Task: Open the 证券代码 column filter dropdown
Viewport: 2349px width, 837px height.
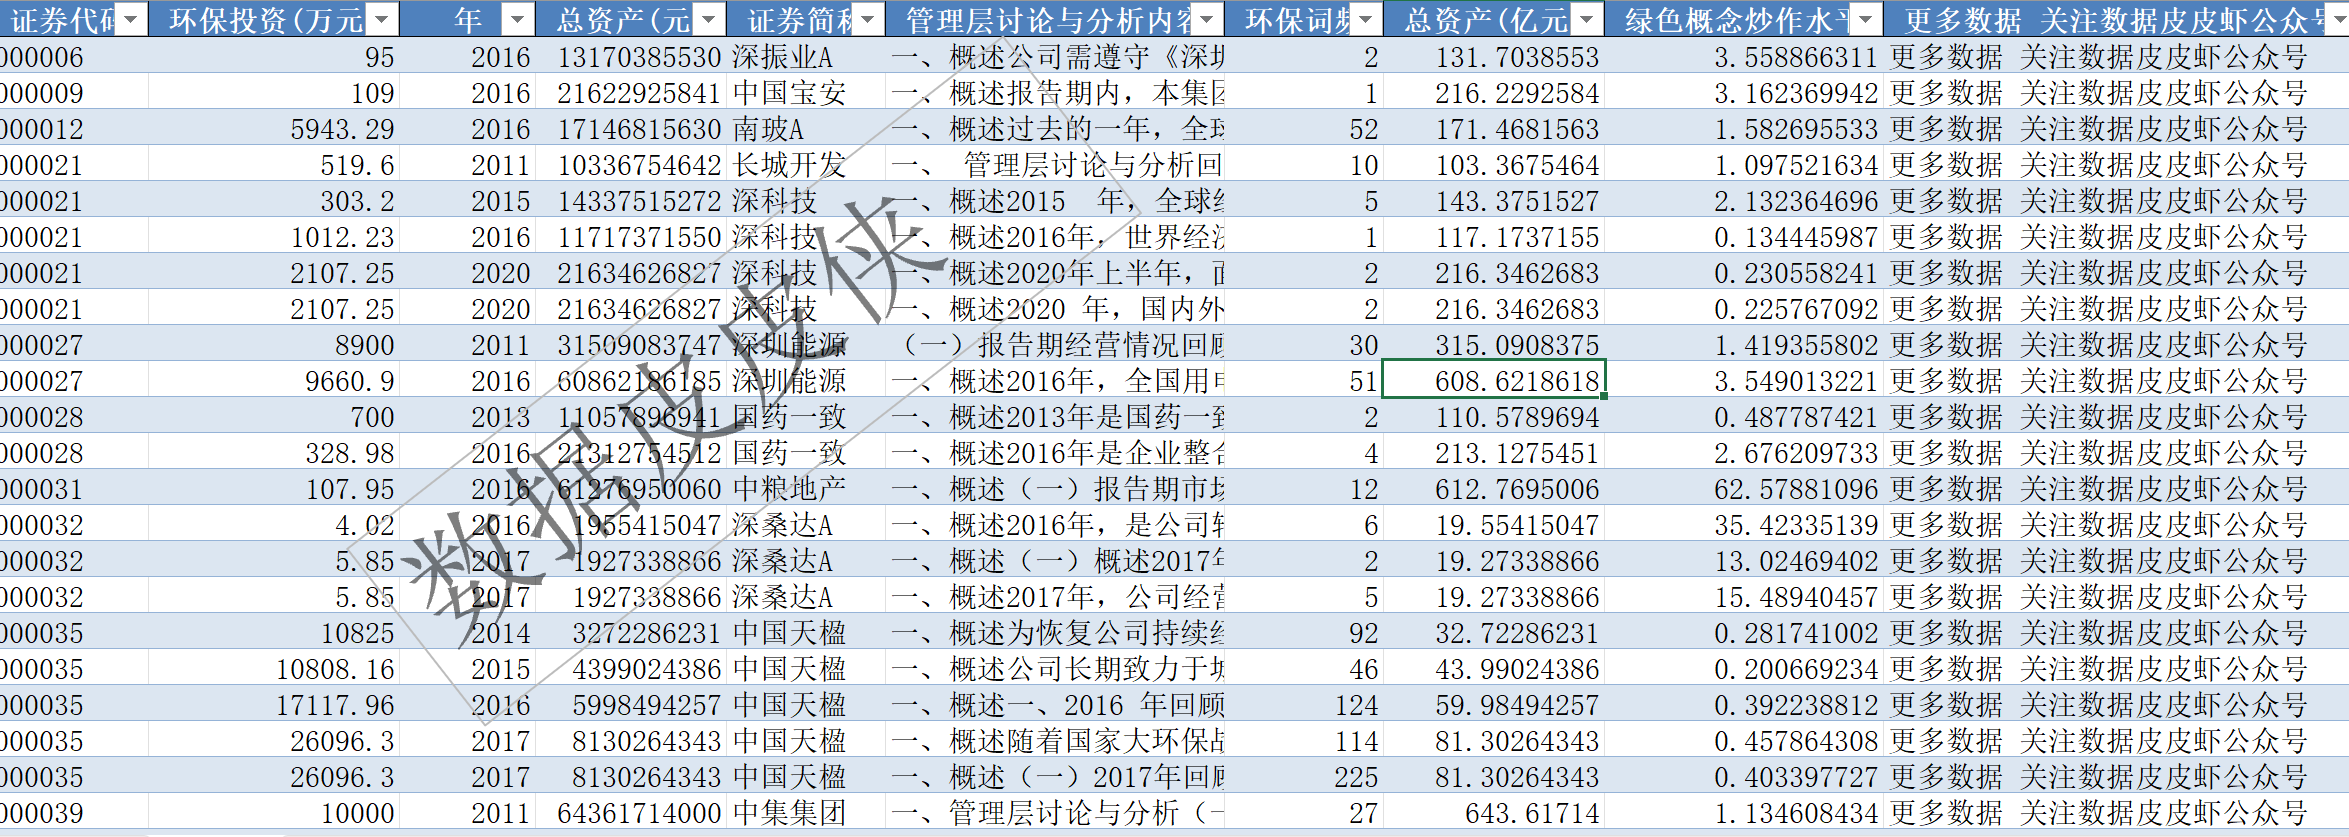Action: point(132,19)
